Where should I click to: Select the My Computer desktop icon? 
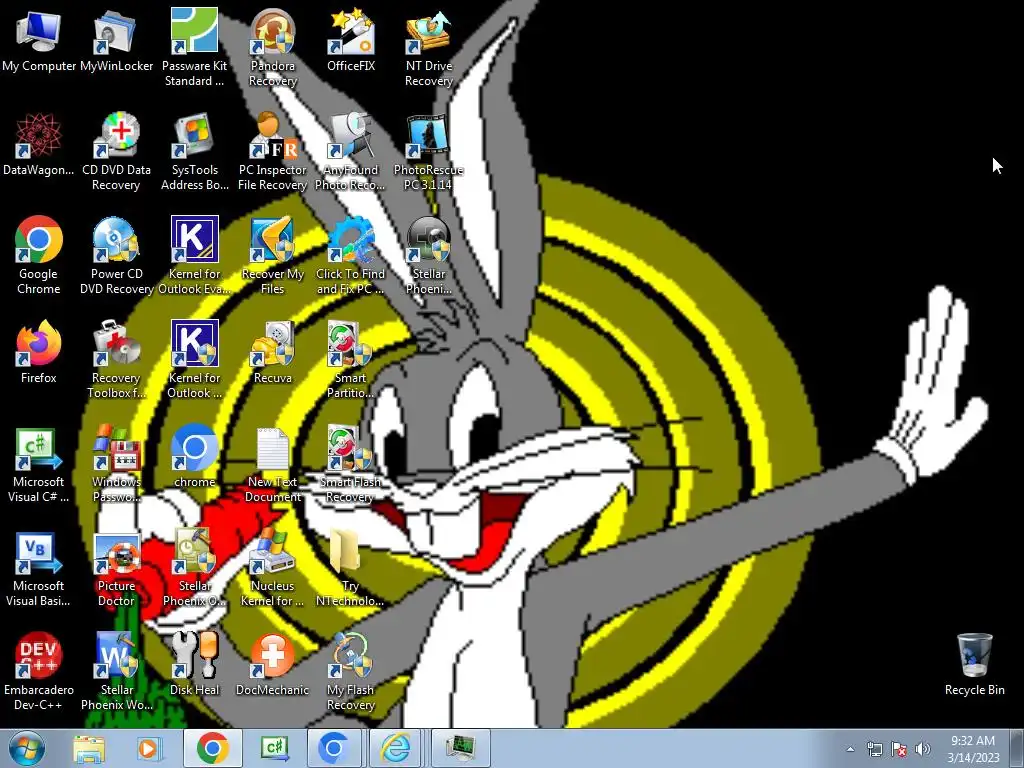click(x=39, y=42)
